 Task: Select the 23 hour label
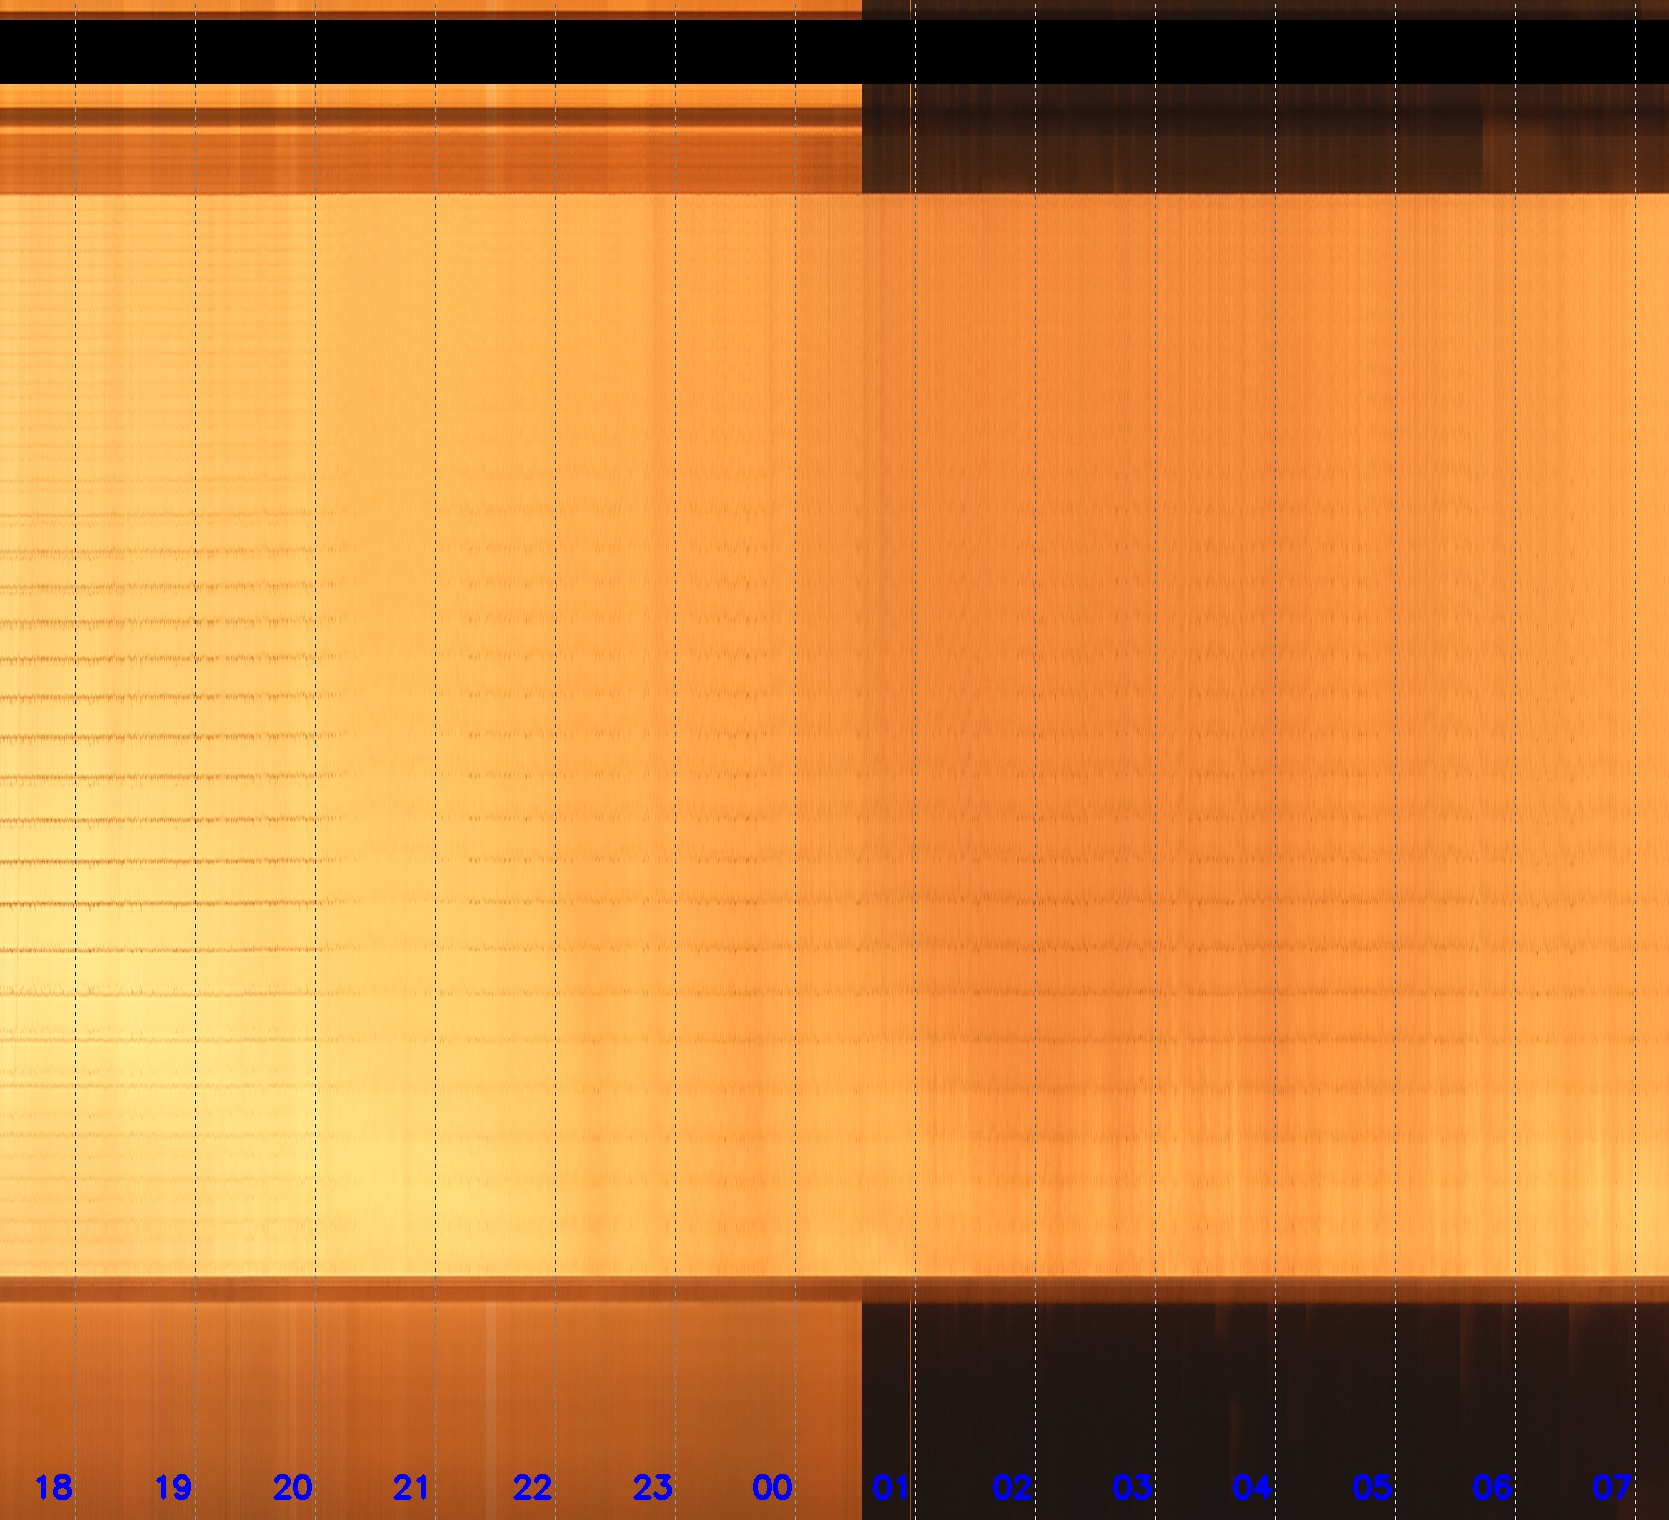coord(652,1488)
